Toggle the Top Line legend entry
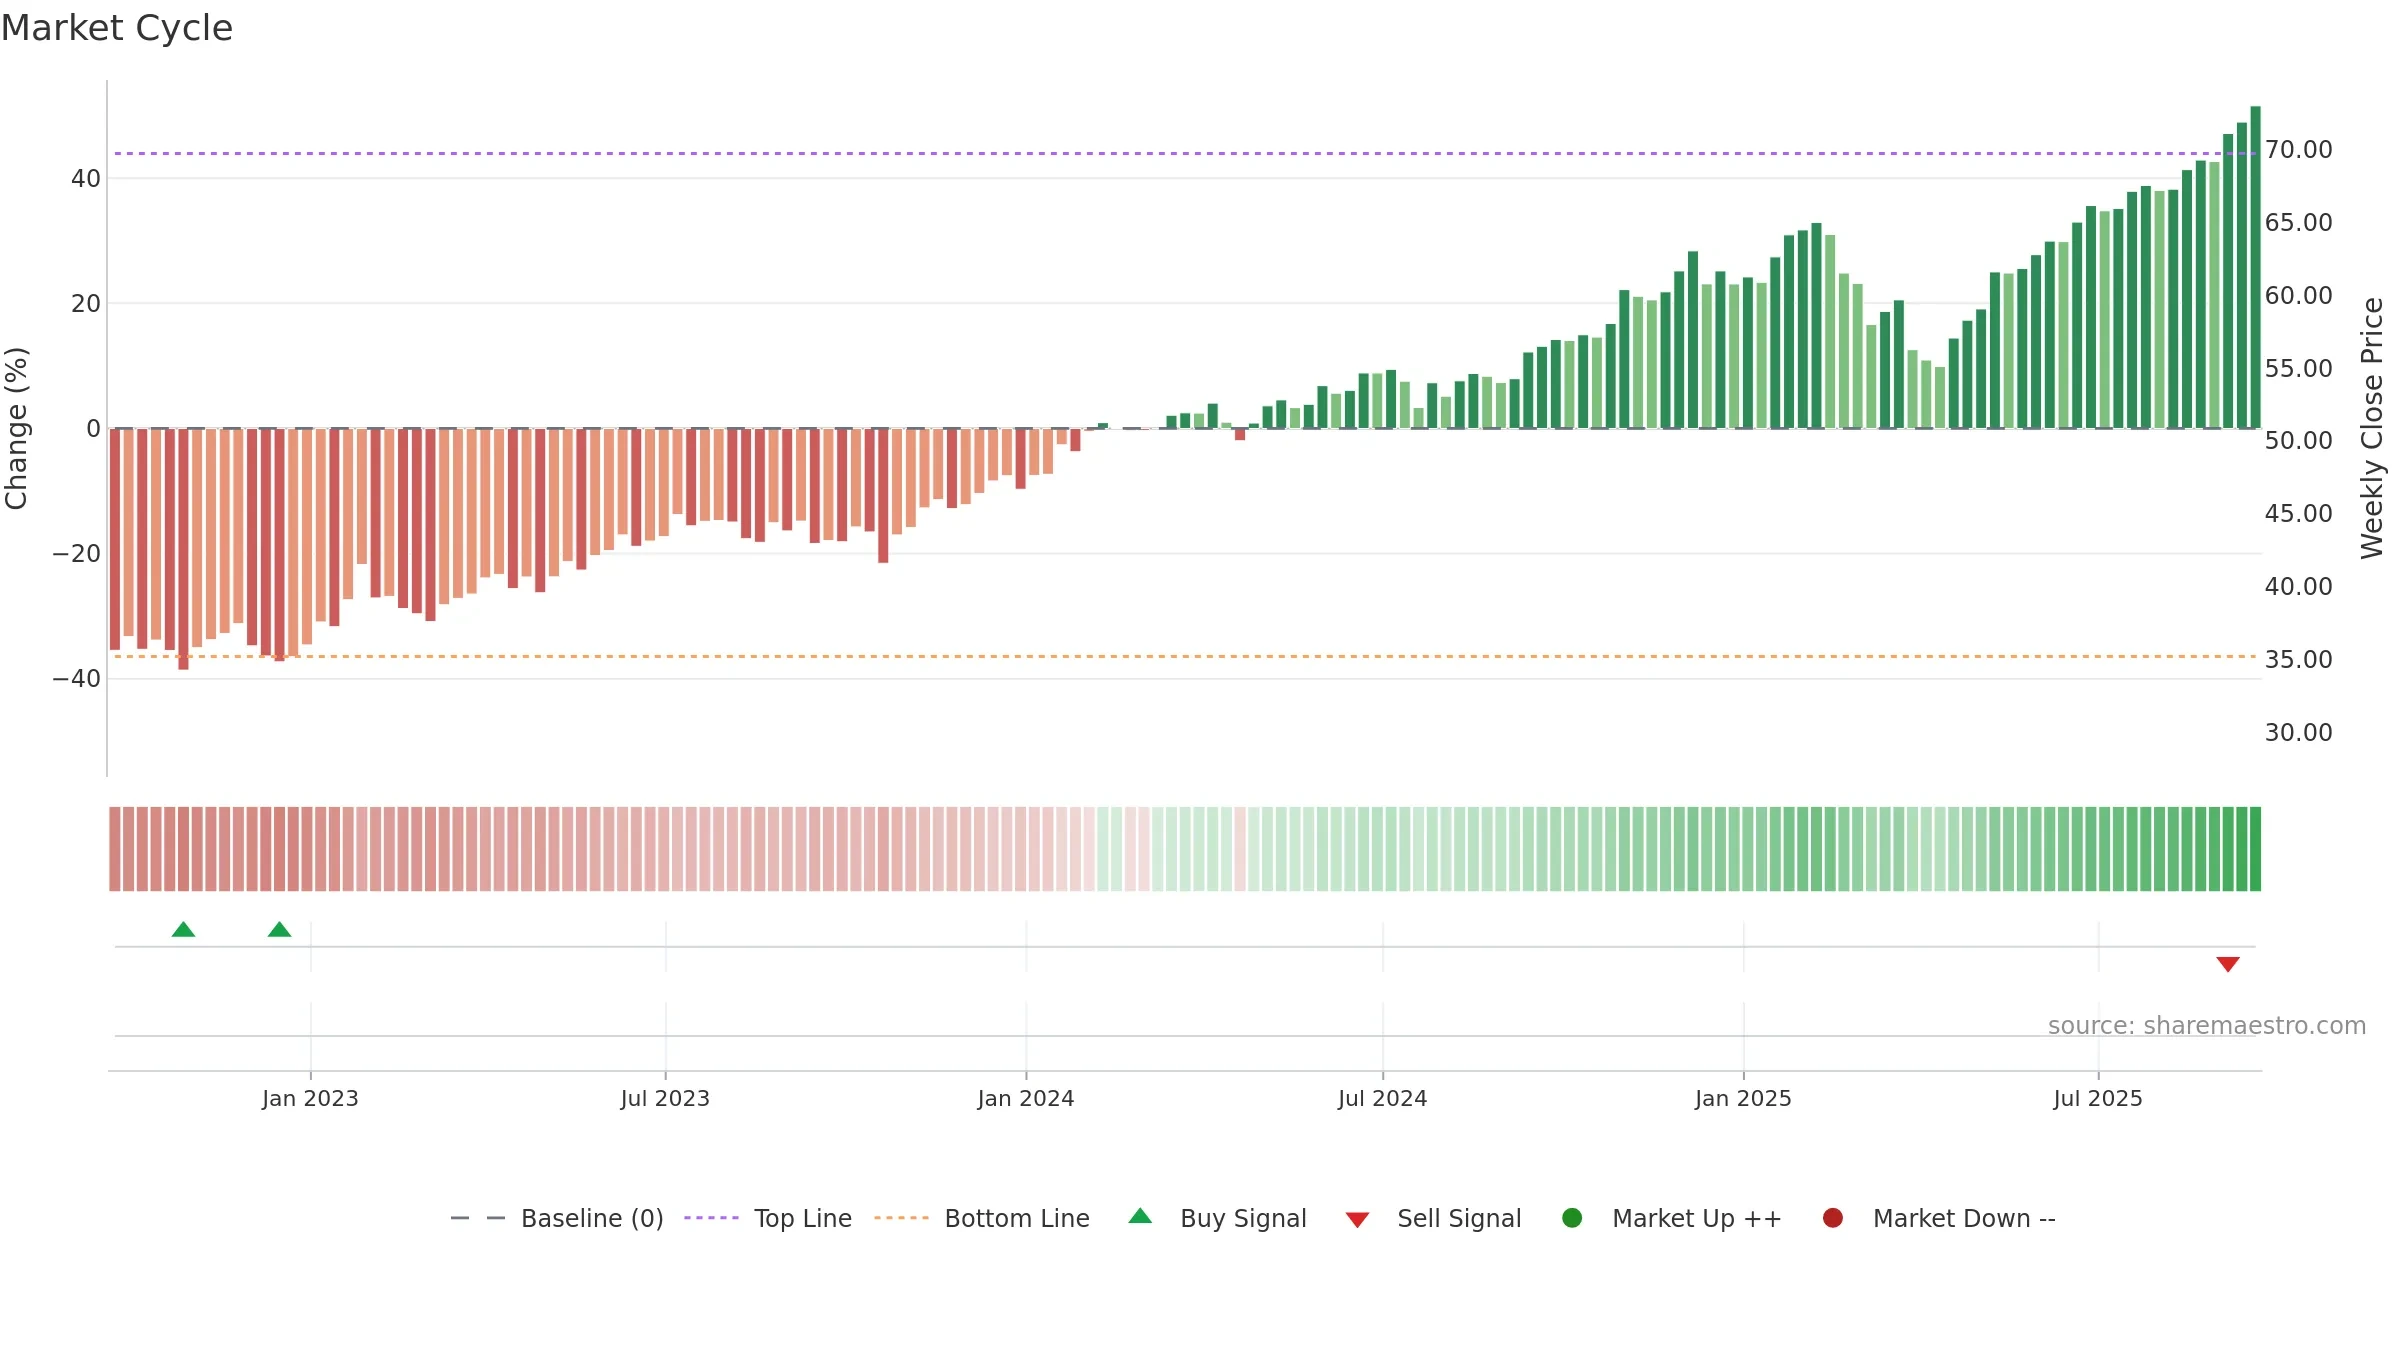 click(x=768, y=1218)
